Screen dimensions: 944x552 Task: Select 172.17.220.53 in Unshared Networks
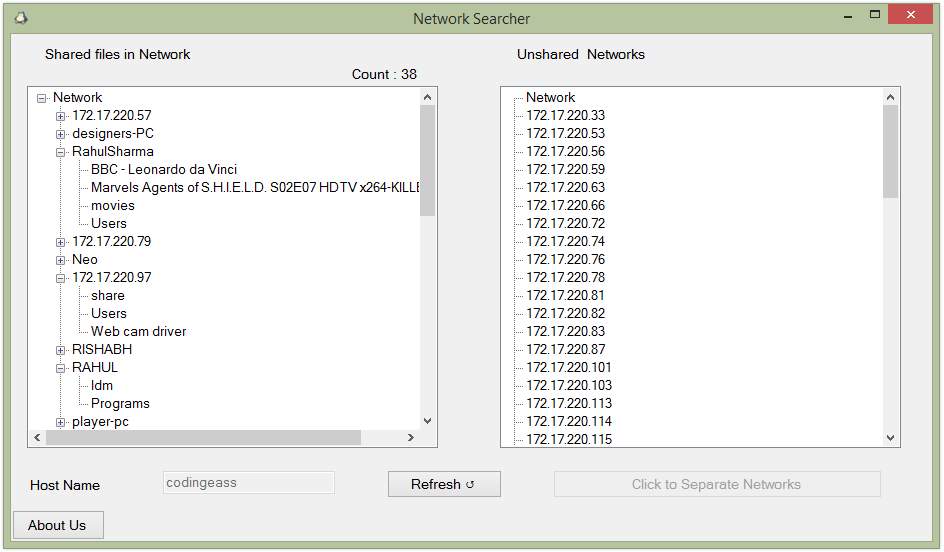pyautogui.click(x=565, y=134)
